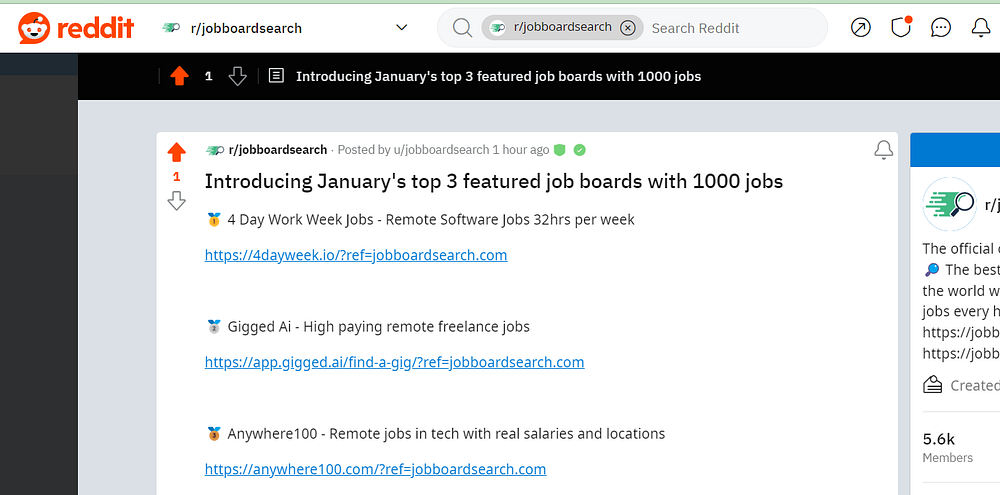Toggle downvote arrow in the black title bar
Viewport: 1000px width, 495px height.
click(x=237, y=76)
